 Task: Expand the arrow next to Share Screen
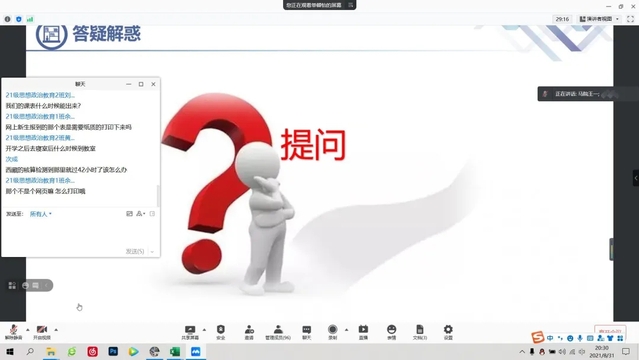pos(204,329)
